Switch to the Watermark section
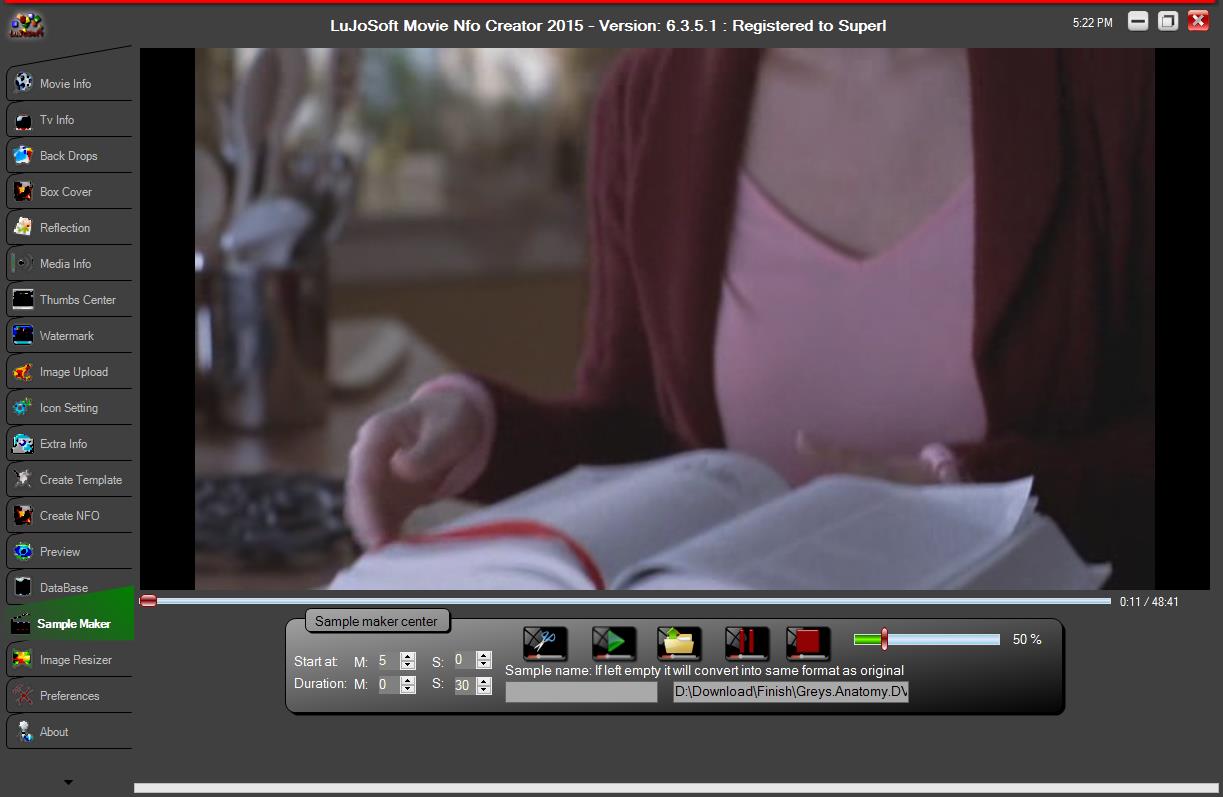 68,336
